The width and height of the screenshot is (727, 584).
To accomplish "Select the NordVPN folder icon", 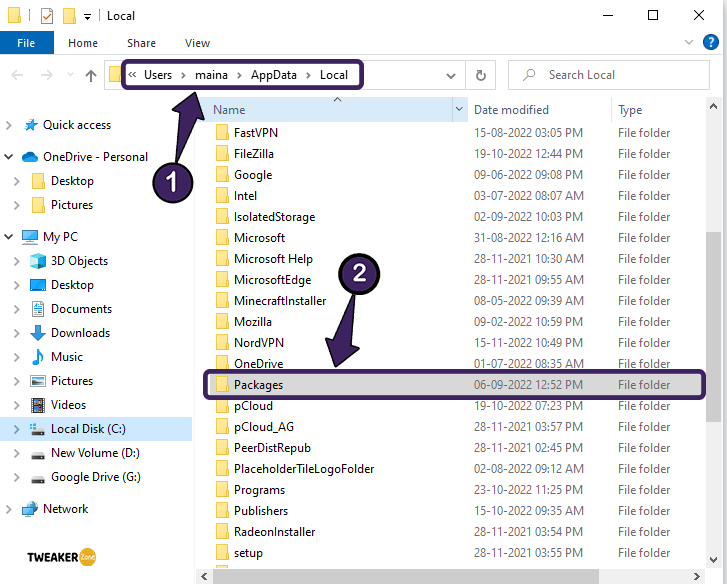I will 222,343.
